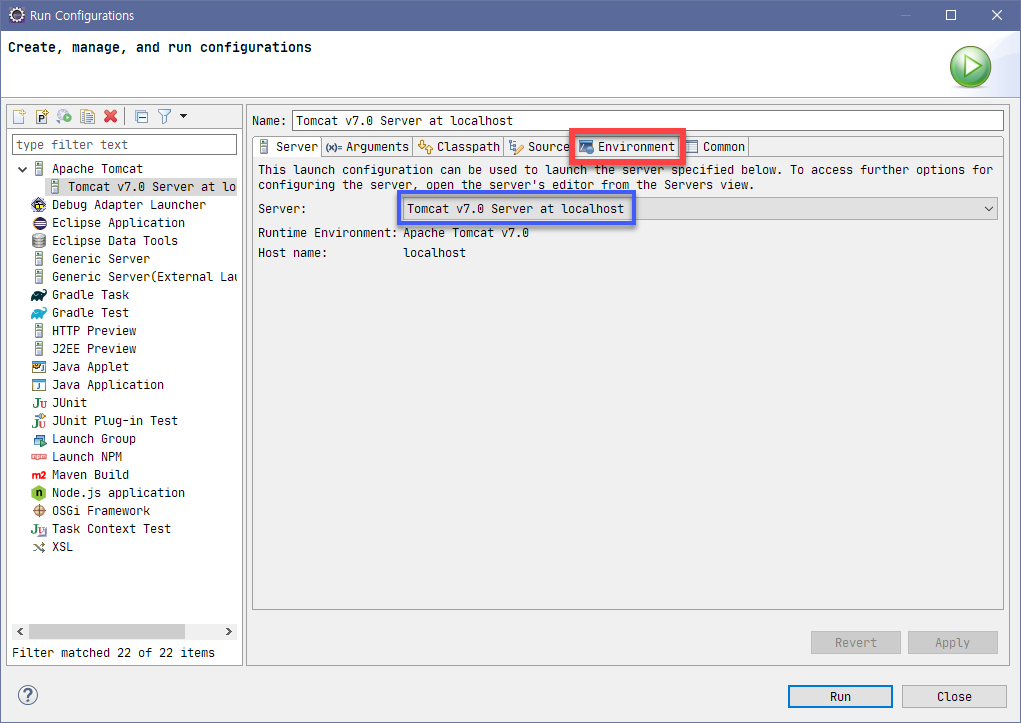Select Java Application type
Image resolution: width=1021 pixels, height=723 pixels.
point(107,385)
